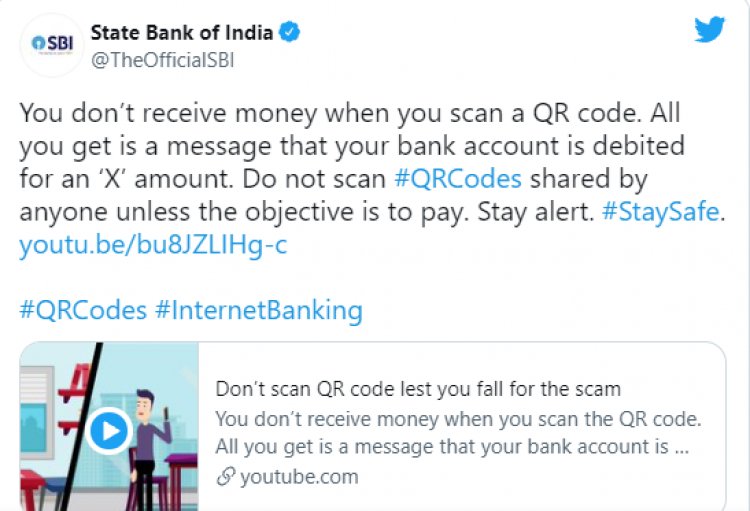The height and width of the screenshot is (511, 750).
Task: Click the chain link icon beside youtube.com
Action: [226, 477]
